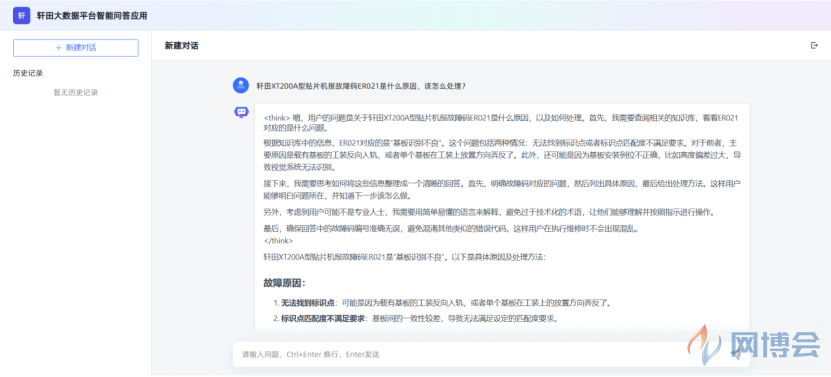Image resolution: width=831 pixels, height=377 pixels.
Task: Click the 轩 app logo icon
Action: pos(22,15)
